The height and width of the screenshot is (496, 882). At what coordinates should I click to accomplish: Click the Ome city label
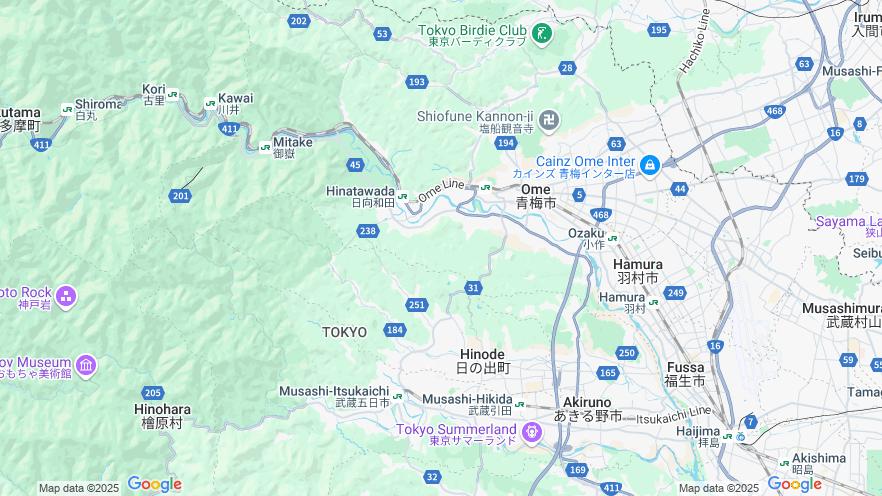536,196
